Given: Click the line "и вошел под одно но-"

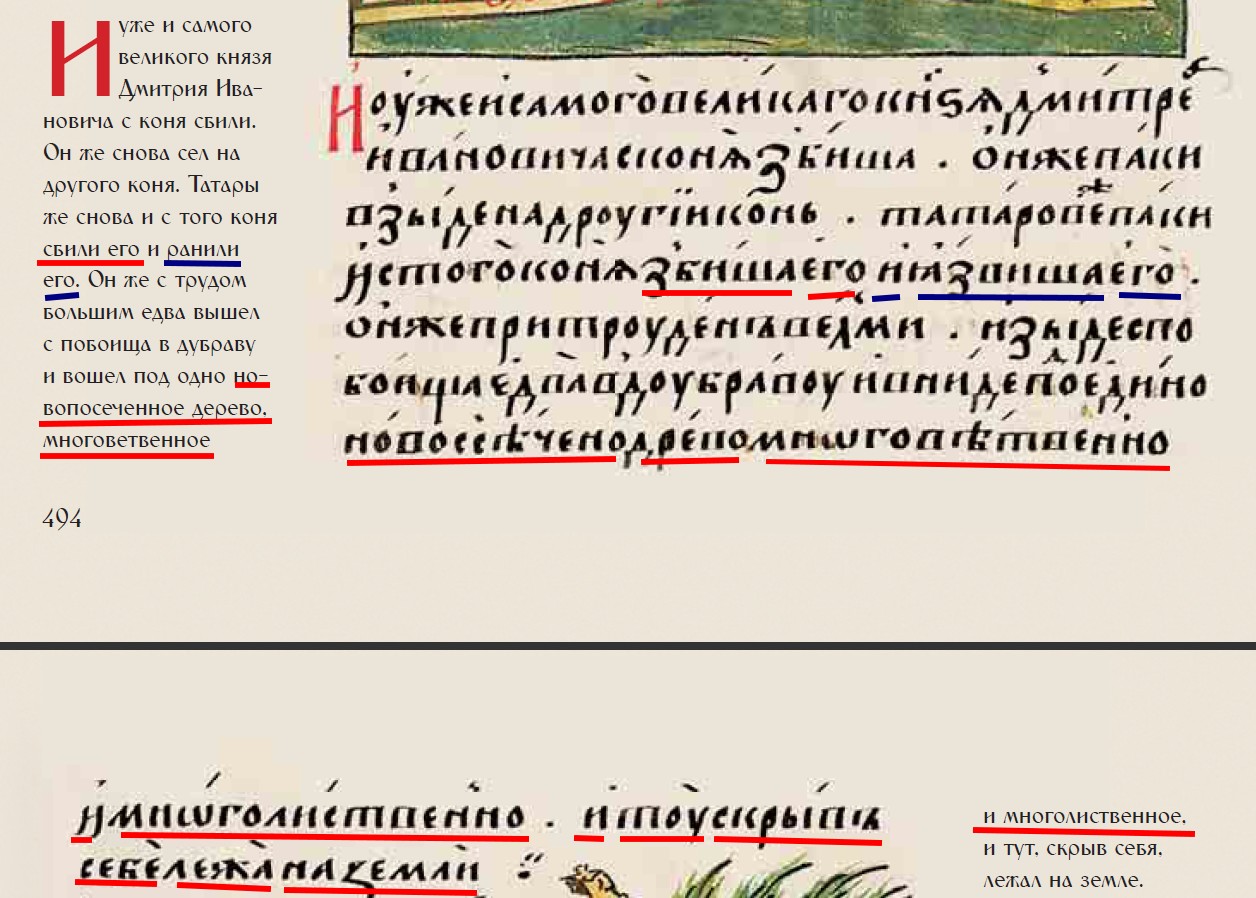Looking at the screenshot, I should (x=156, y=377).
